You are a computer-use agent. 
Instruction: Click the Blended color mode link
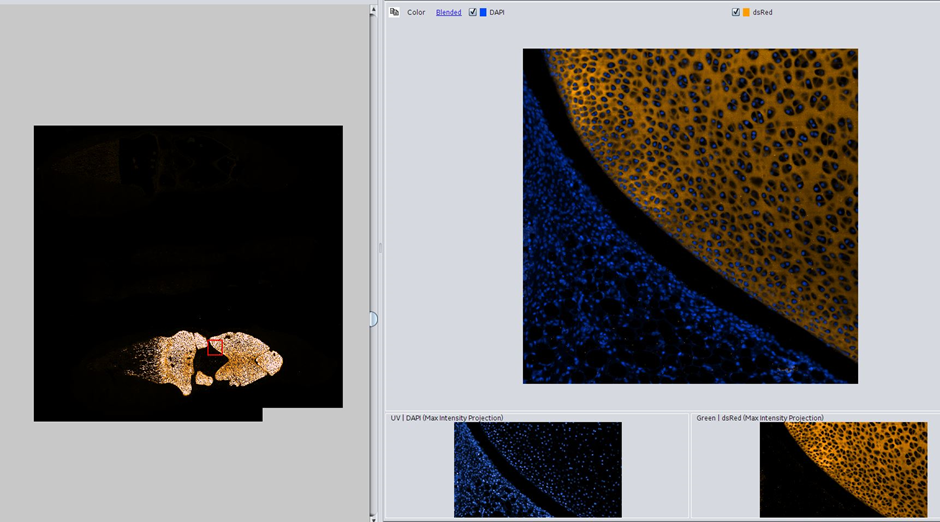[x=448, y=13]
